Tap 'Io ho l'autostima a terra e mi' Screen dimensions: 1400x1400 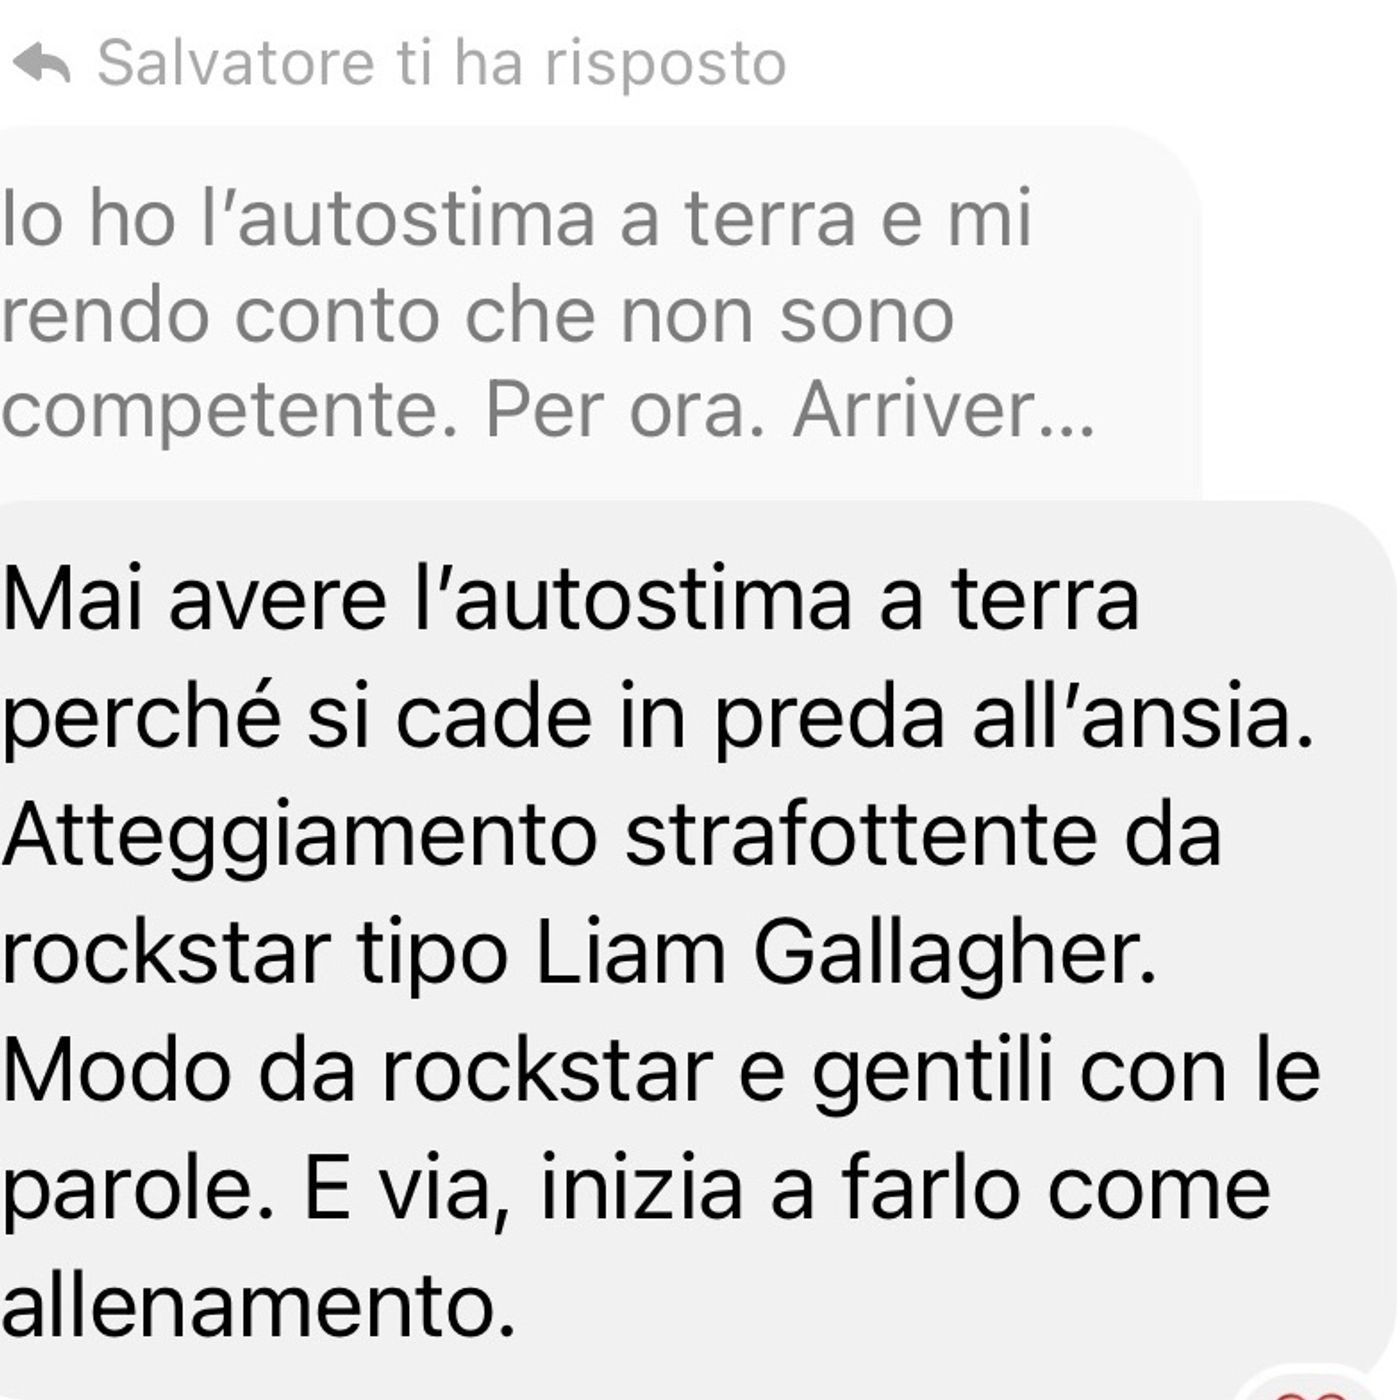pyautogui.click(x=516, y=218)
